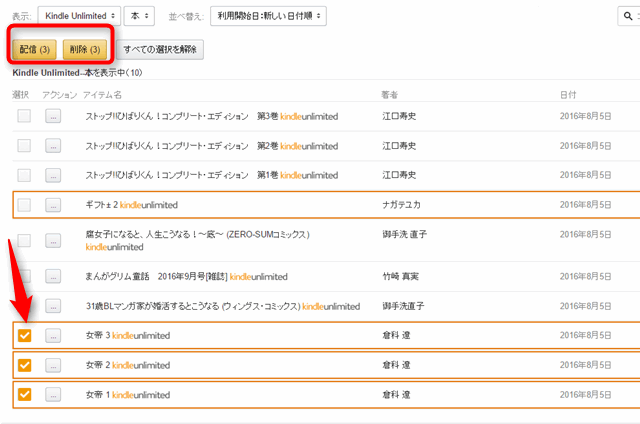This screenshot has height=424, width=640.
Task: Check the box for ストップ!!ひばりくん 第1巻
Action: tap(24, 175)
